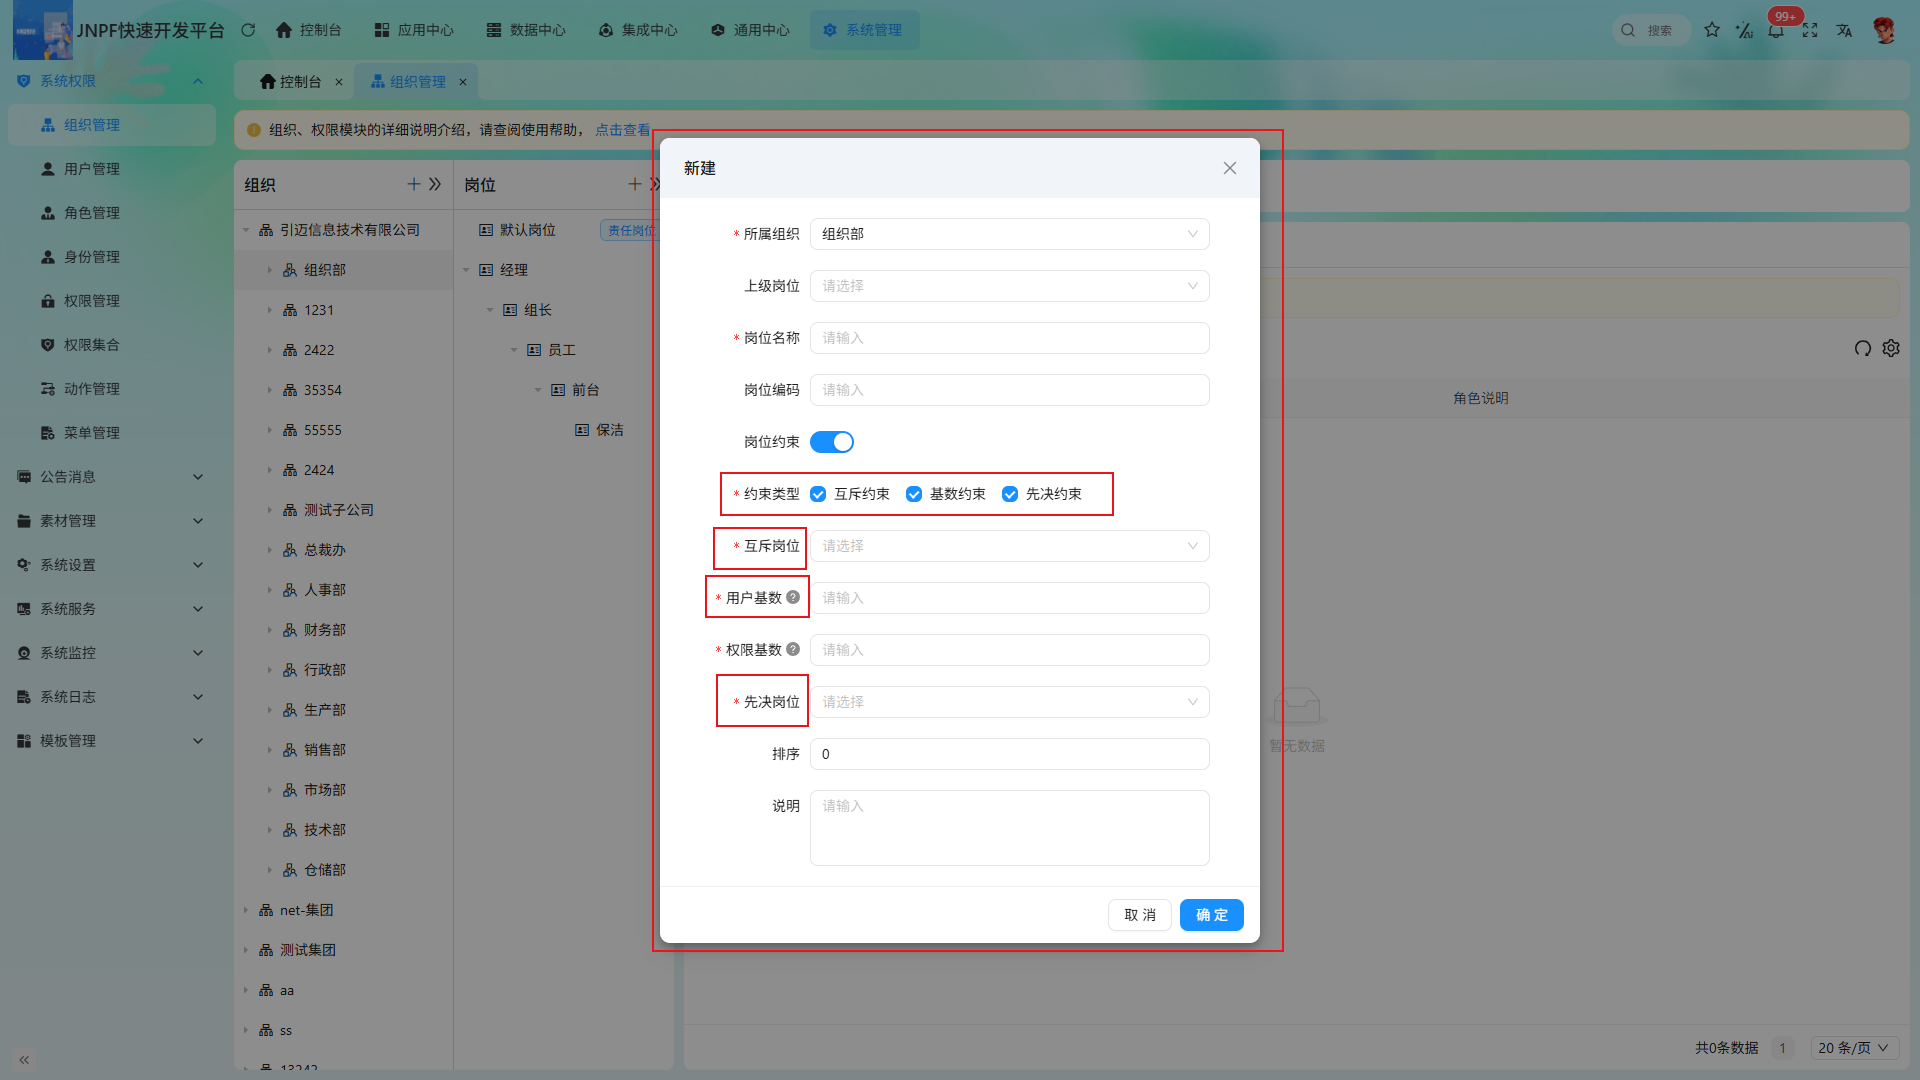Click the 排序 number field

pyautogui.click(x=1010, y=754)
